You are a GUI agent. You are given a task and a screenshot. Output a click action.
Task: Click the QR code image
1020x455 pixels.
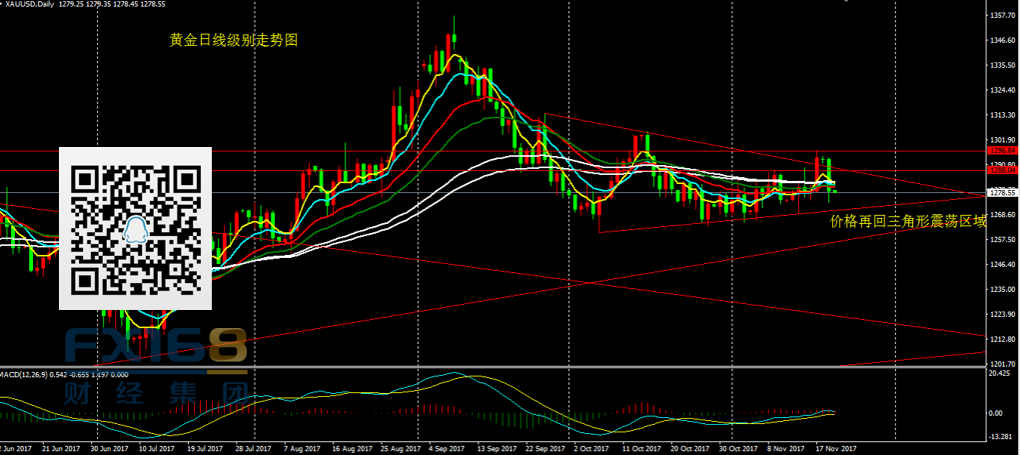click(135, 228)
